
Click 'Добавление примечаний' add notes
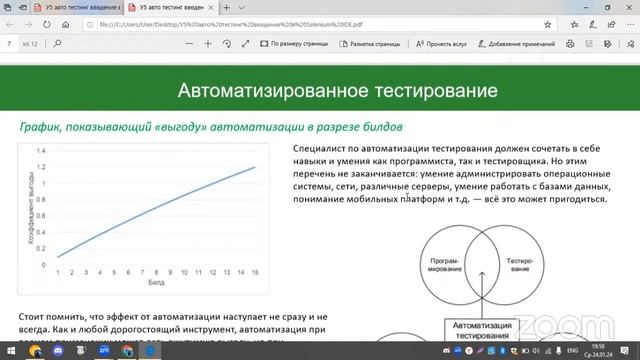click(x=516, y=44)
